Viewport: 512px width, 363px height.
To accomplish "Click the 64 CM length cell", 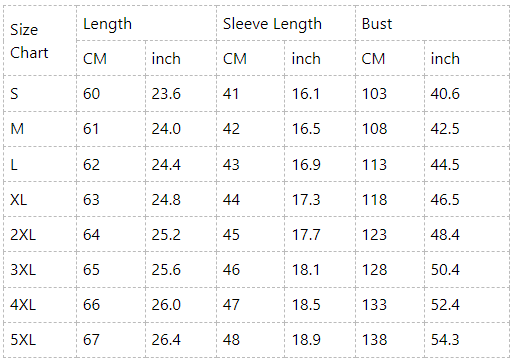I will click(111, 234).
